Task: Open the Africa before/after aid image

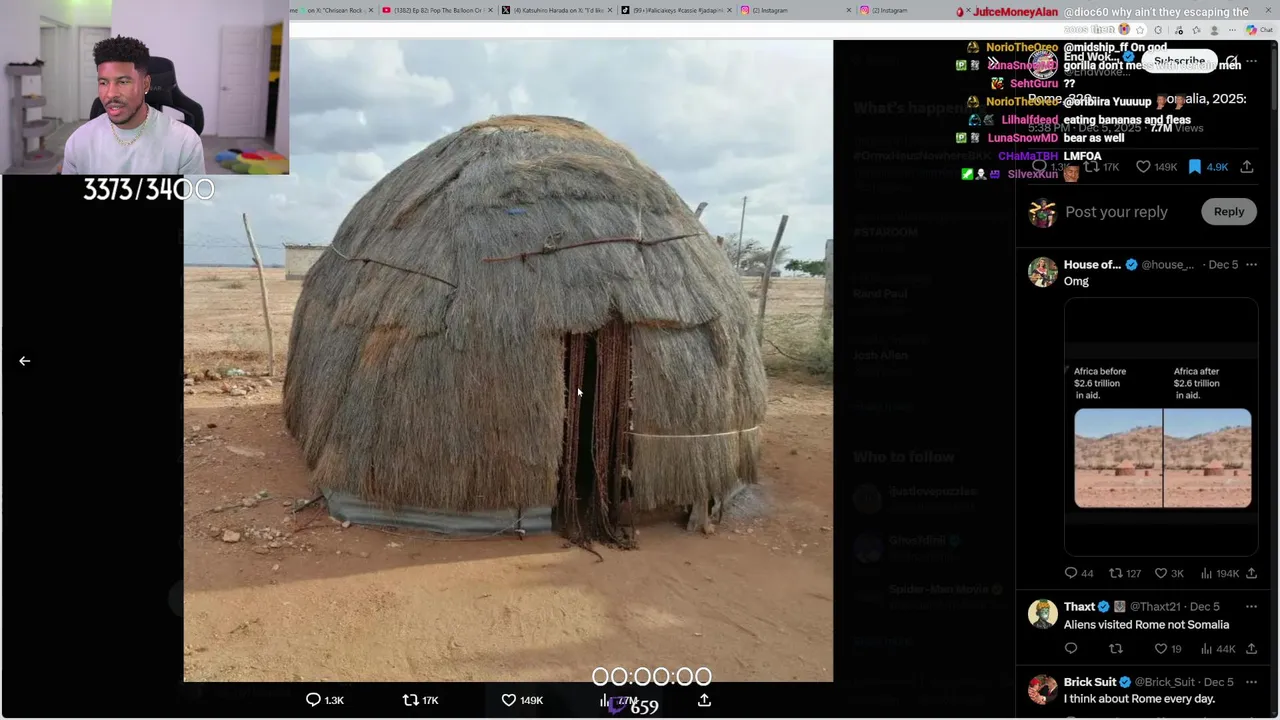Action: coord(1161,426)
